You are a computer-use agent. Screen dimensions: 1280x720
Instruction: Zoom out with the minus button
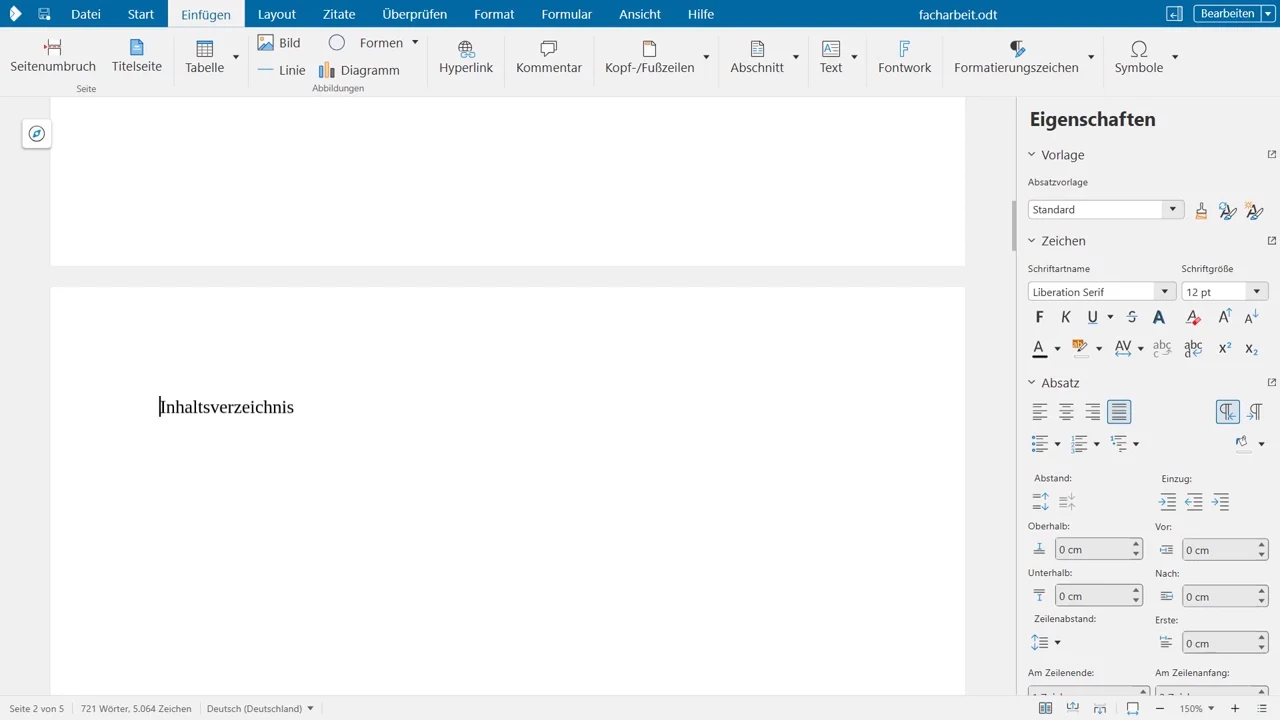point(1160,709)
